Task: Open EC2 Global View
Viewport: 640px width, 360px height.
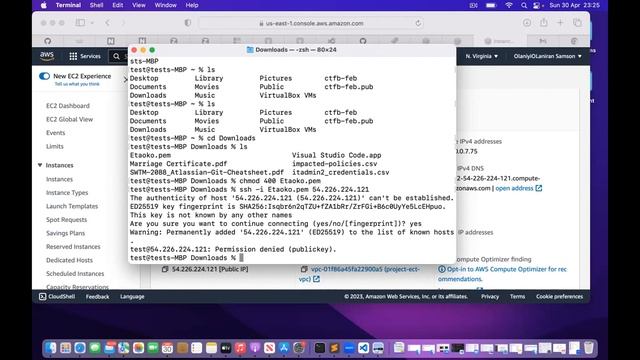Action: click(69, 119)
